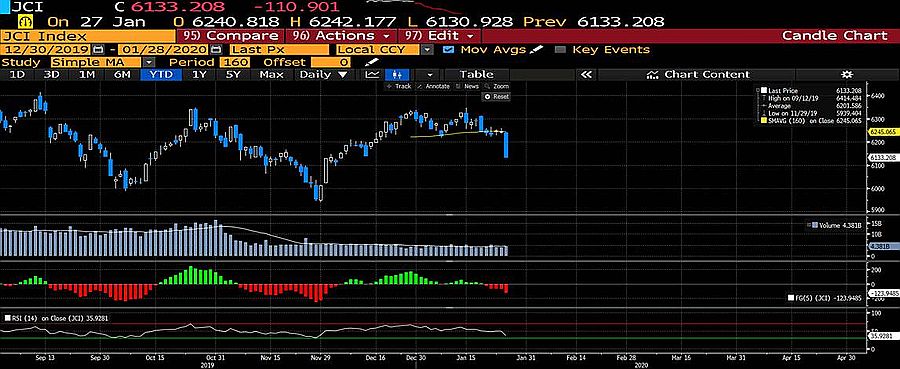Enable the Key Events checkbox
This screenshot has height=369, width=900.
point(561,50)
